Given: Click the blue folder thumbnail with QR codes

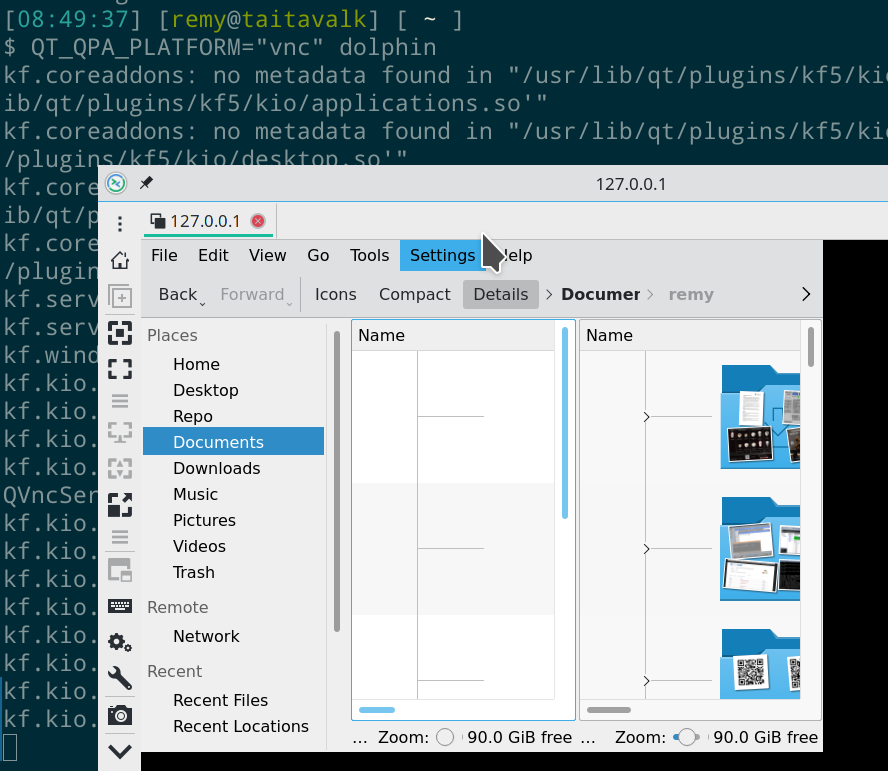Looking at the screenshot, I should click(760, 663).
